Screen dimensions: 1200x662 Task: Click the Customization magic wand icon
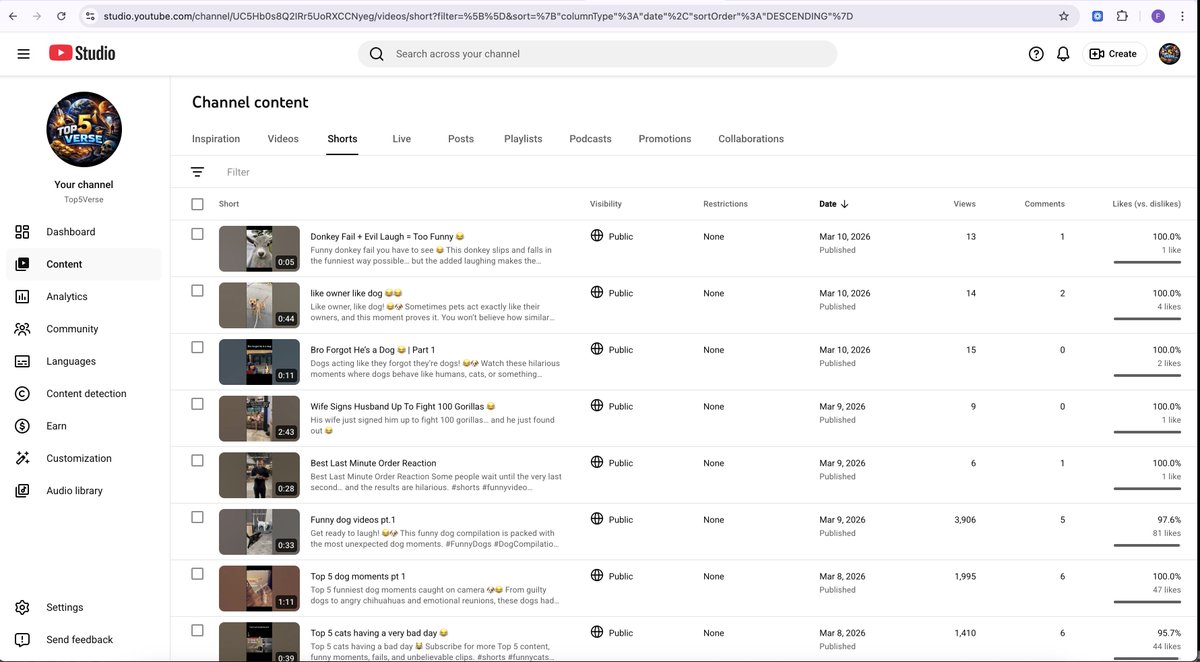click(22, 458)
